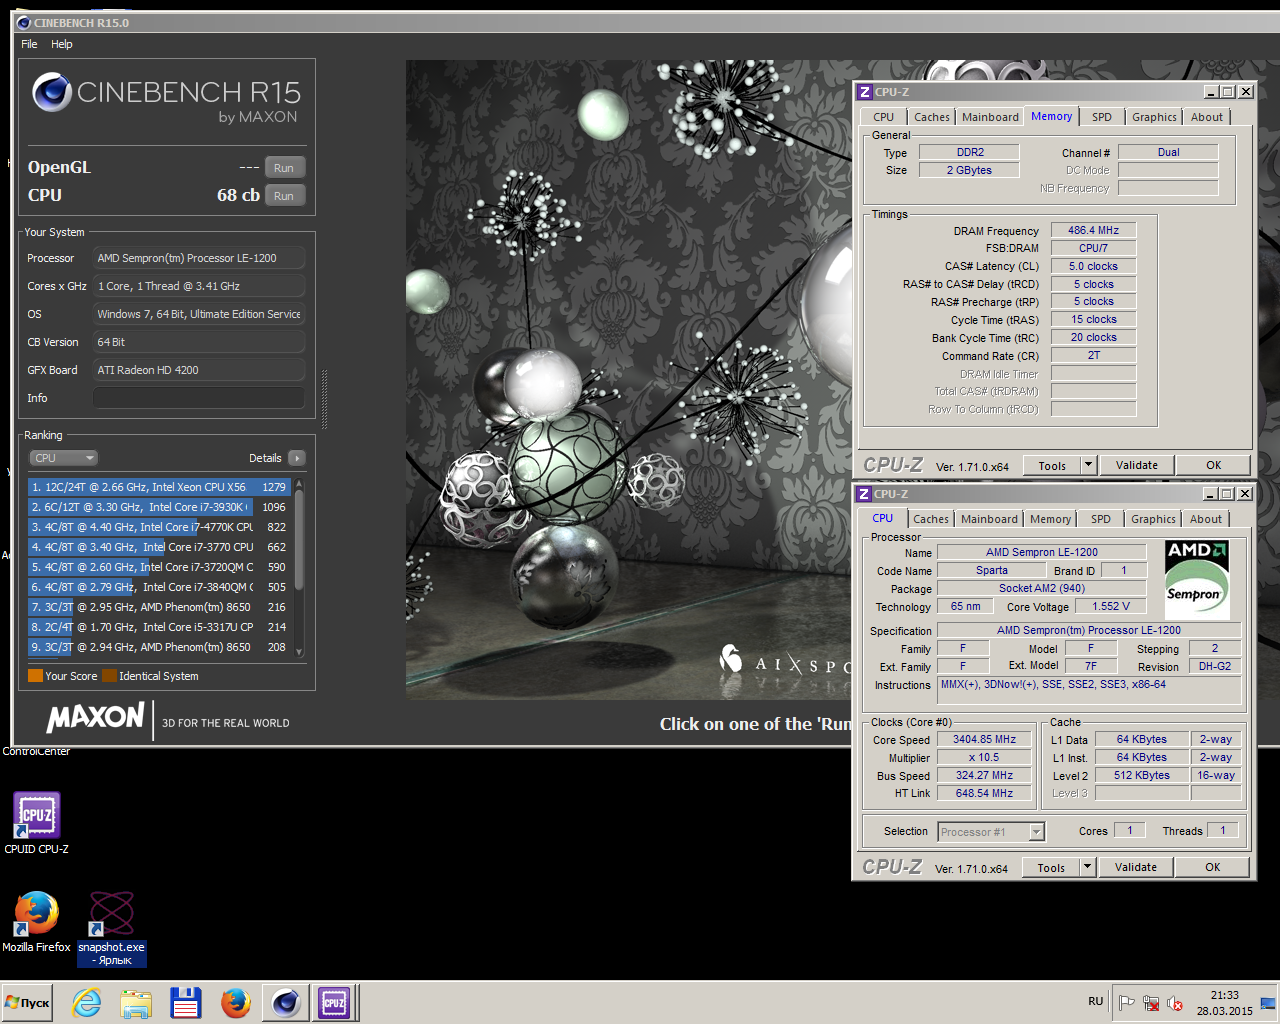Click the CPU-Z Memory window title icon

(x=865, y=92)
